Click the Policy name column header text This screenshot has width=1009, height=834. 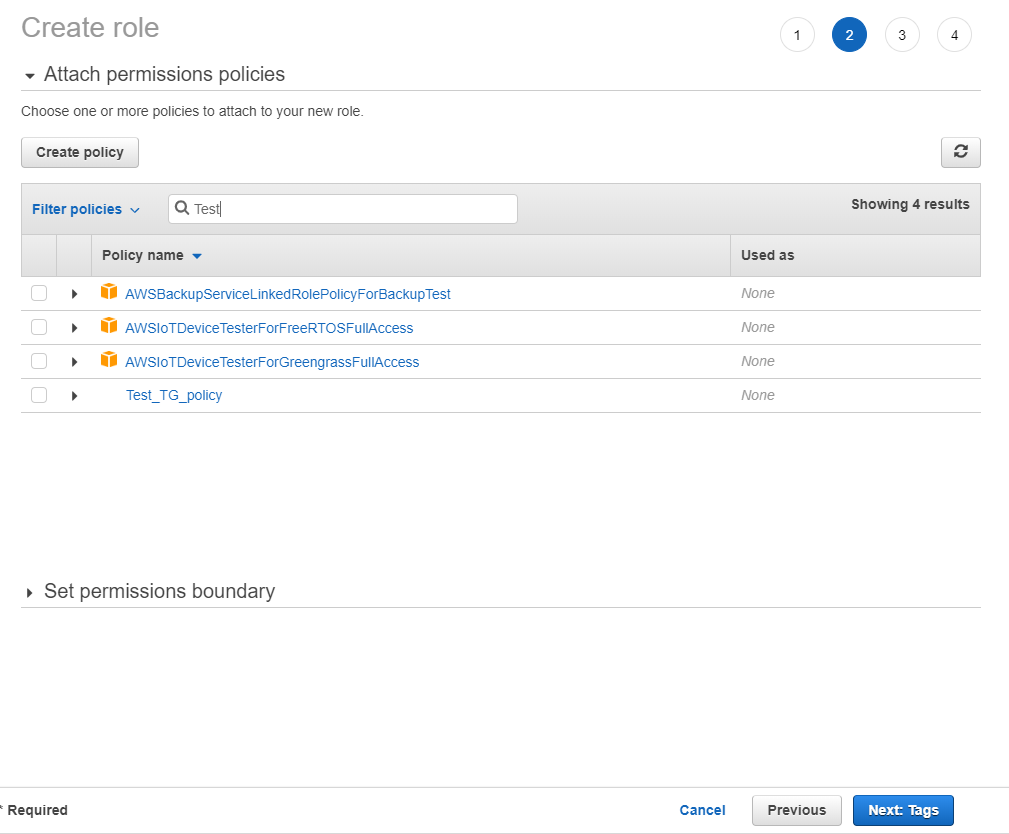pos(143,255)
